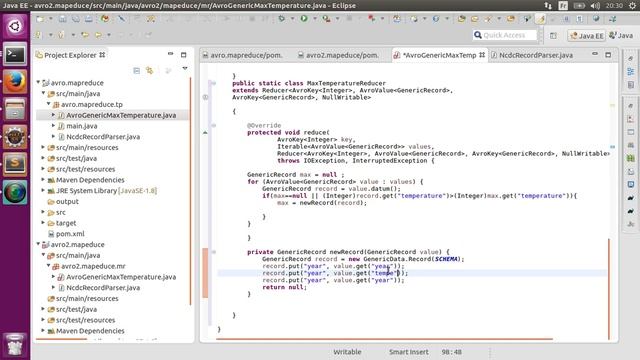Select pom.xml in avro.mapreduce project
The height and width of the screenshot is (360, 640).
point(70,233)
